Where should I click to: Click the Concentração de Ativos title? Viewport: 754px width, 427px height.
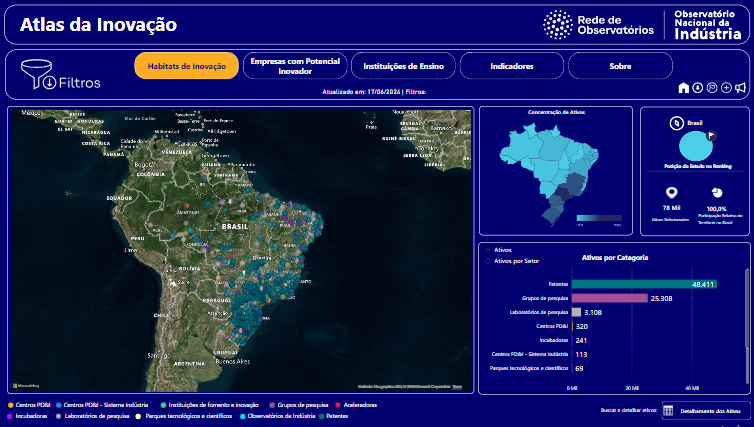pos(556,112)
